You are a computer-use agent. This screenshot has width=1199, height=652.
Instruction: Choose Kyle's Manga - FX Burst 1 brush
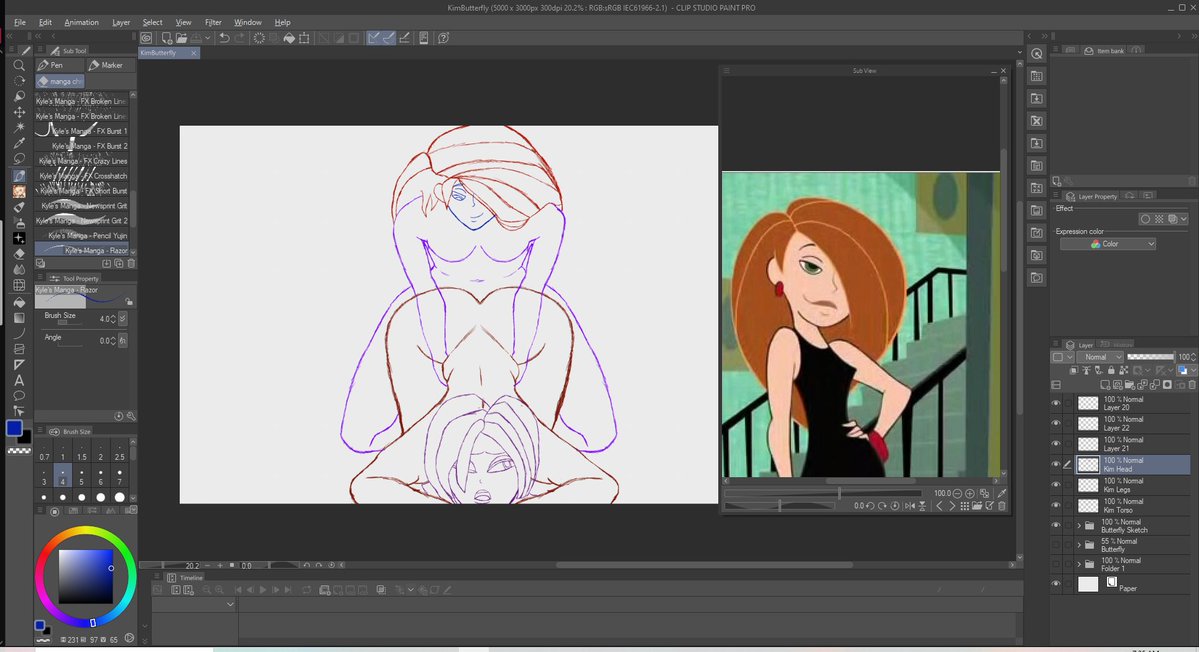[x=82, y=131]
